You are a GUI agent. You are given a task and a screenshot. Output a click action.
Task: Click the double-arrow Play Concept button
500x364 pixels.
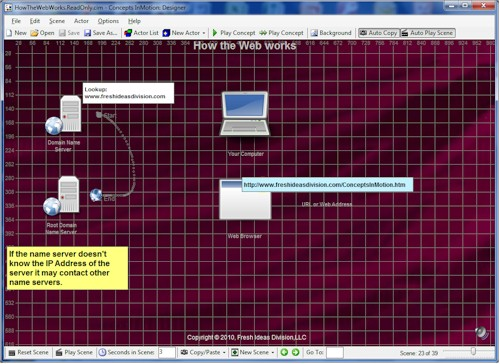click(x=282, y=33)
